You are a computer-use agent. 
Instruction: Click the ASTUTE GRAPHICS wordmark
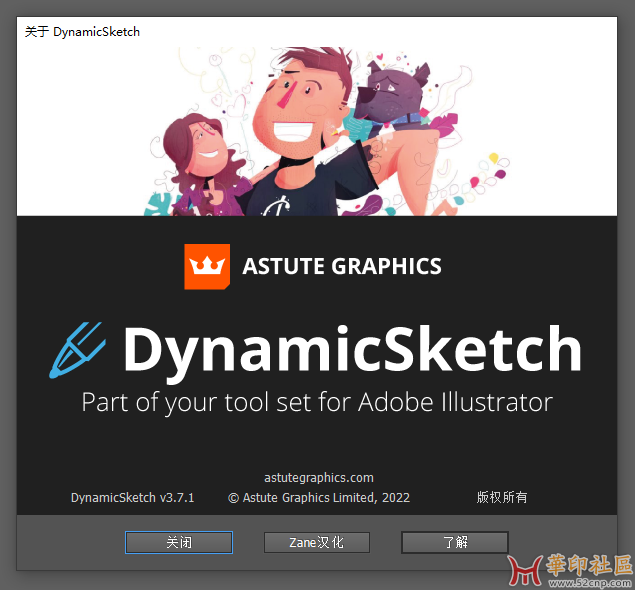[x=342, y=266]
